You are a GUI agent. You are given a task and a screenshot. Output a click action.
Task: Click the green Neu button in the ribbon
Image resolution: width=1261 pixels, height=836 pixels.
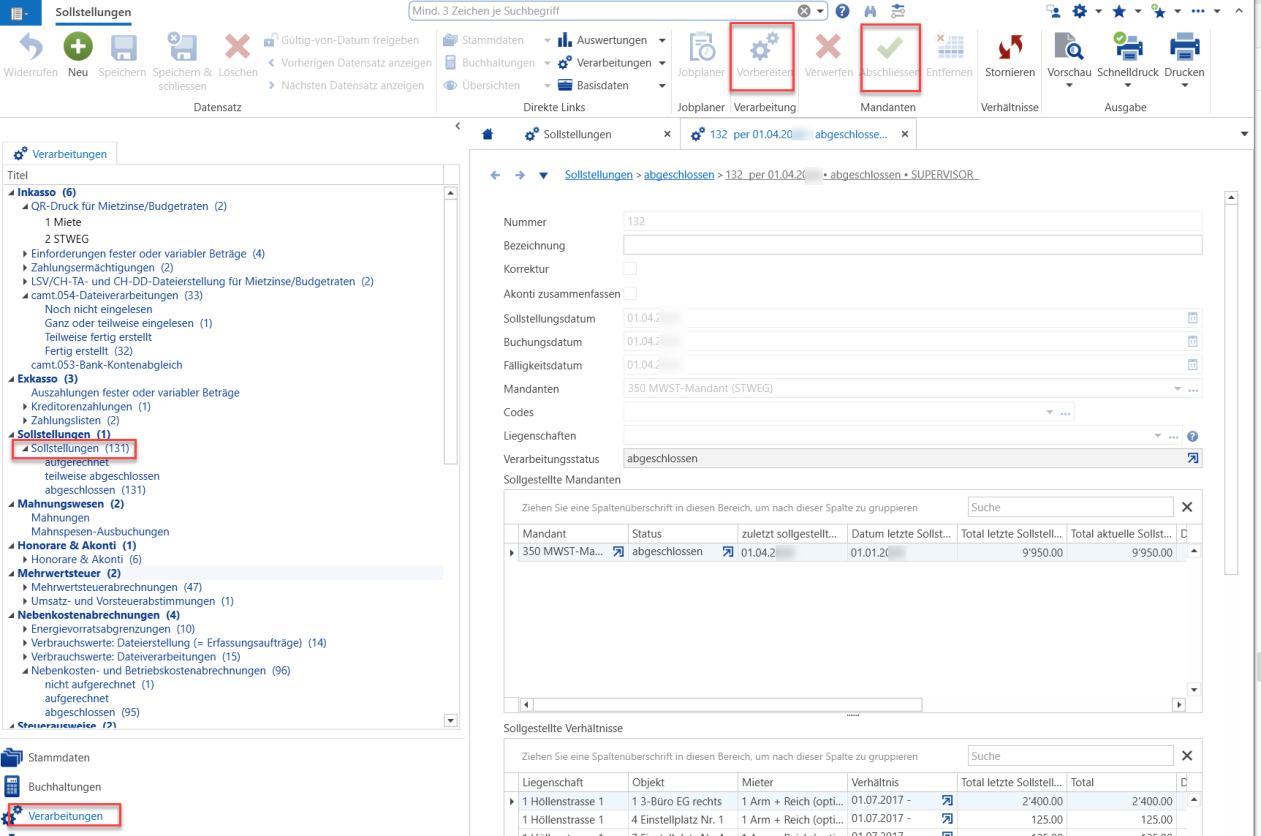78,47
